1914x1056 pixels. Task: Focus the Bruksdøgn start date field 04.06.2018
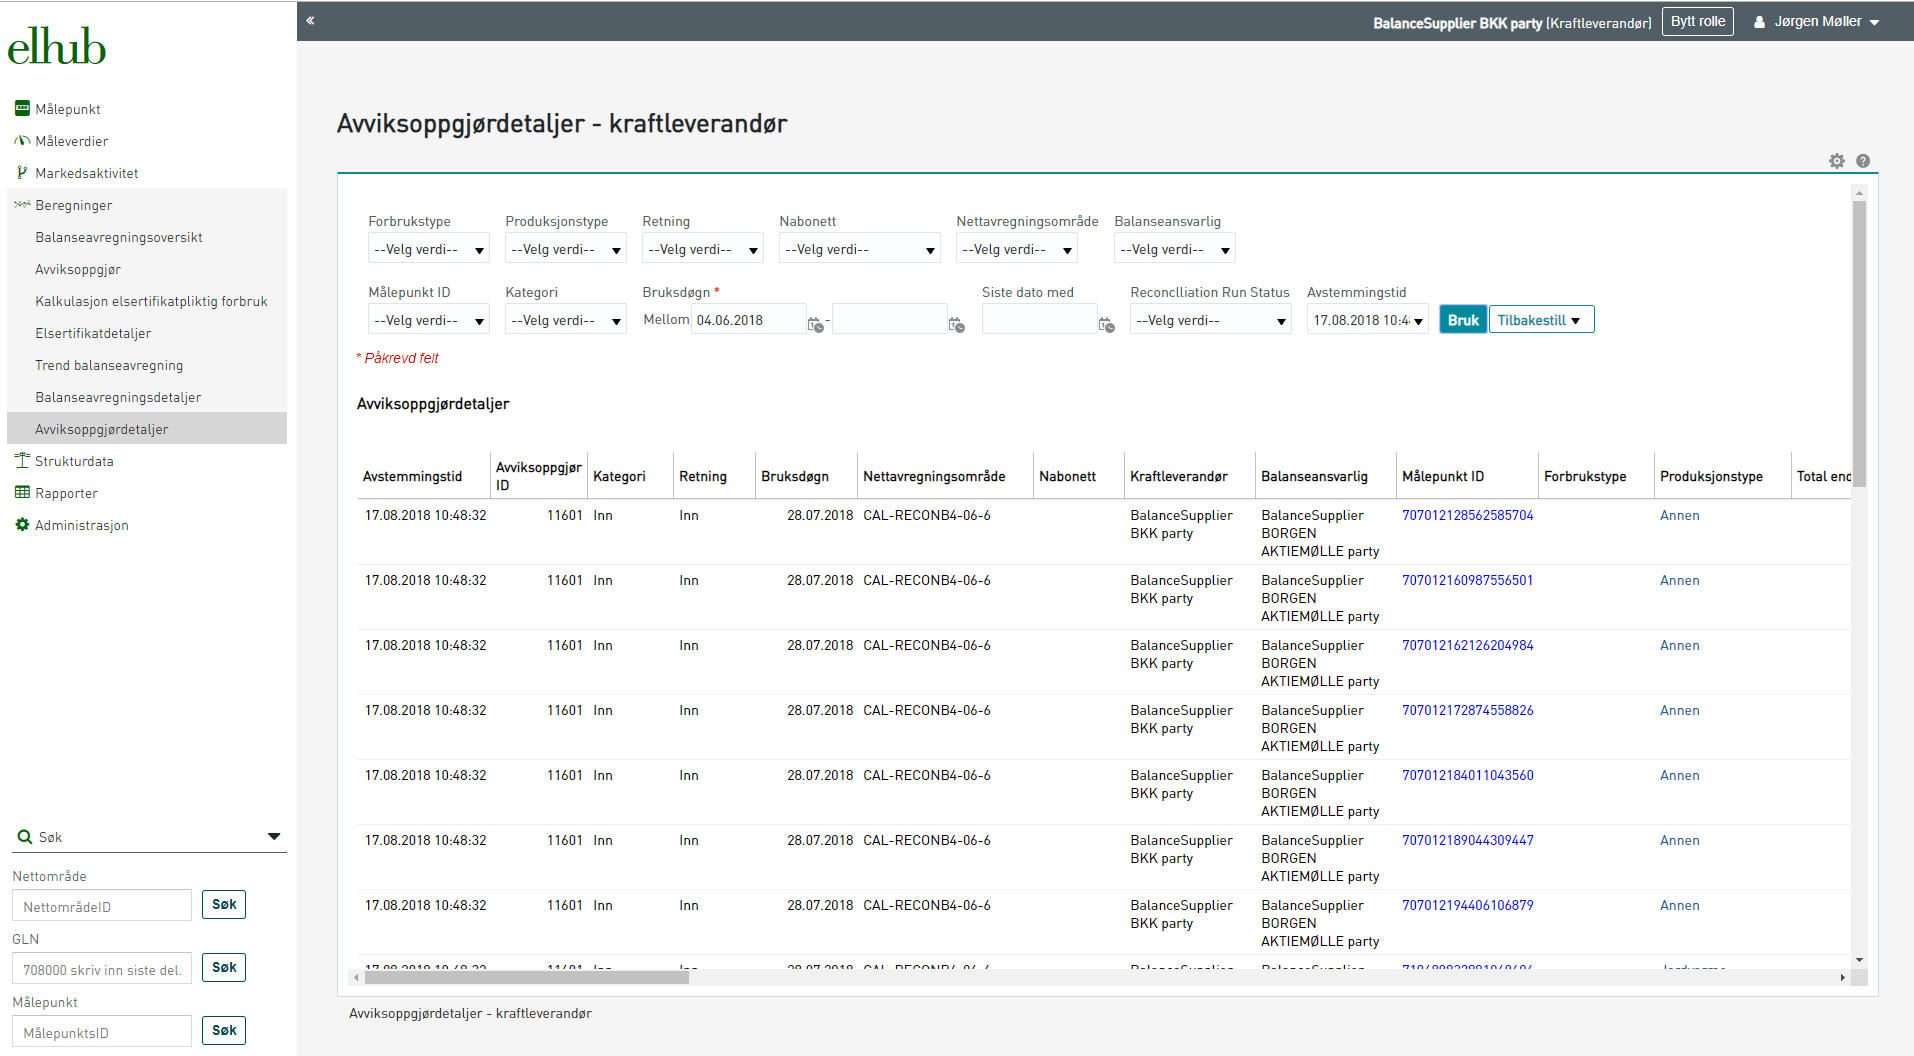[749, 320]
